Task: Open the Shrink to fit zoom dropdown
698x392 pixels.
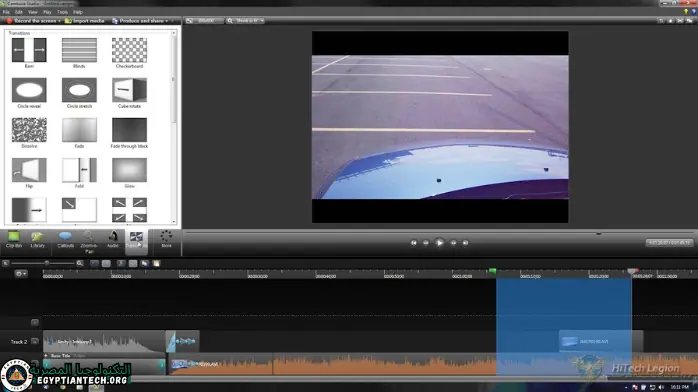Action: click(245, 21)
